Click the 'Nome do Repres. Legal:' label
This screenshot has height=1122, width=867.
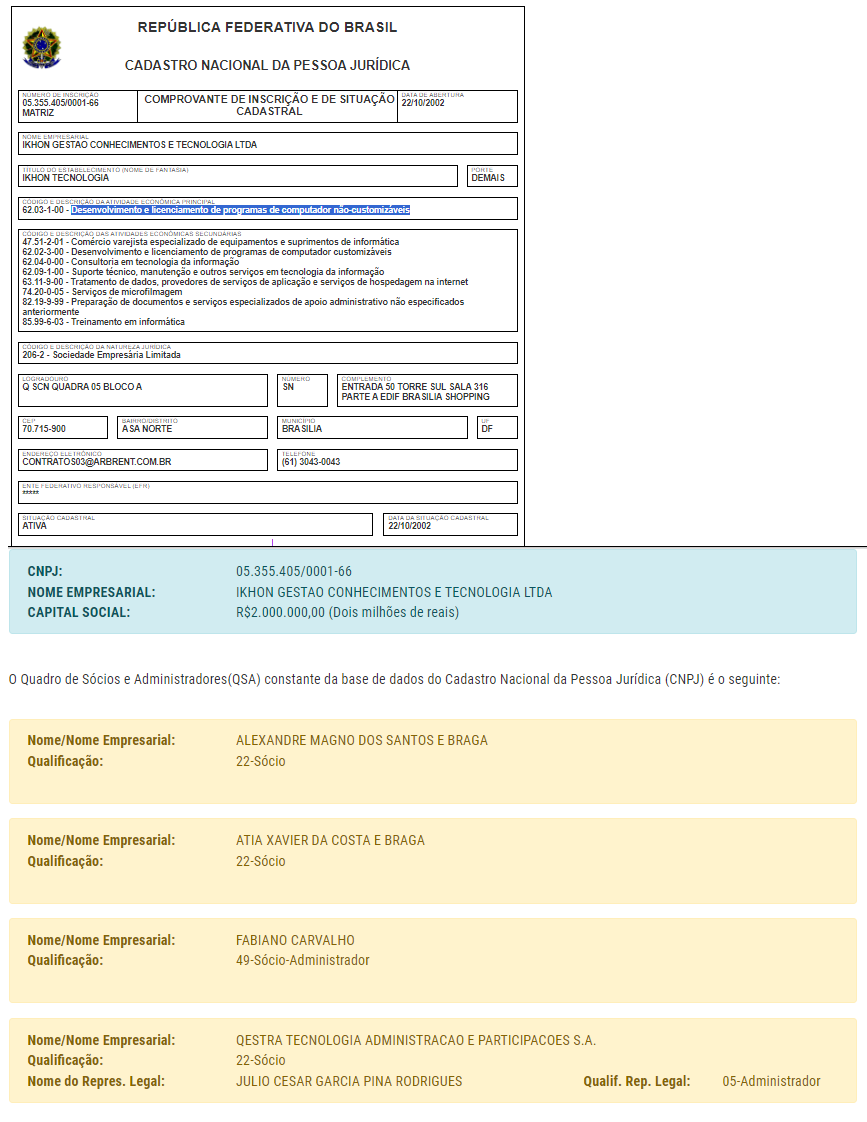(x=96, y=1080)
